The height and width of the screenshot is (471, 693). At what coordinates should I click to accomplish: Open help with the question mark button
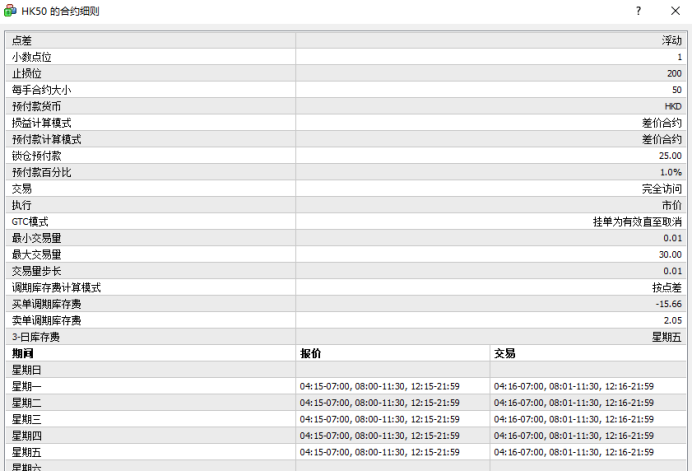coord(638,11)
